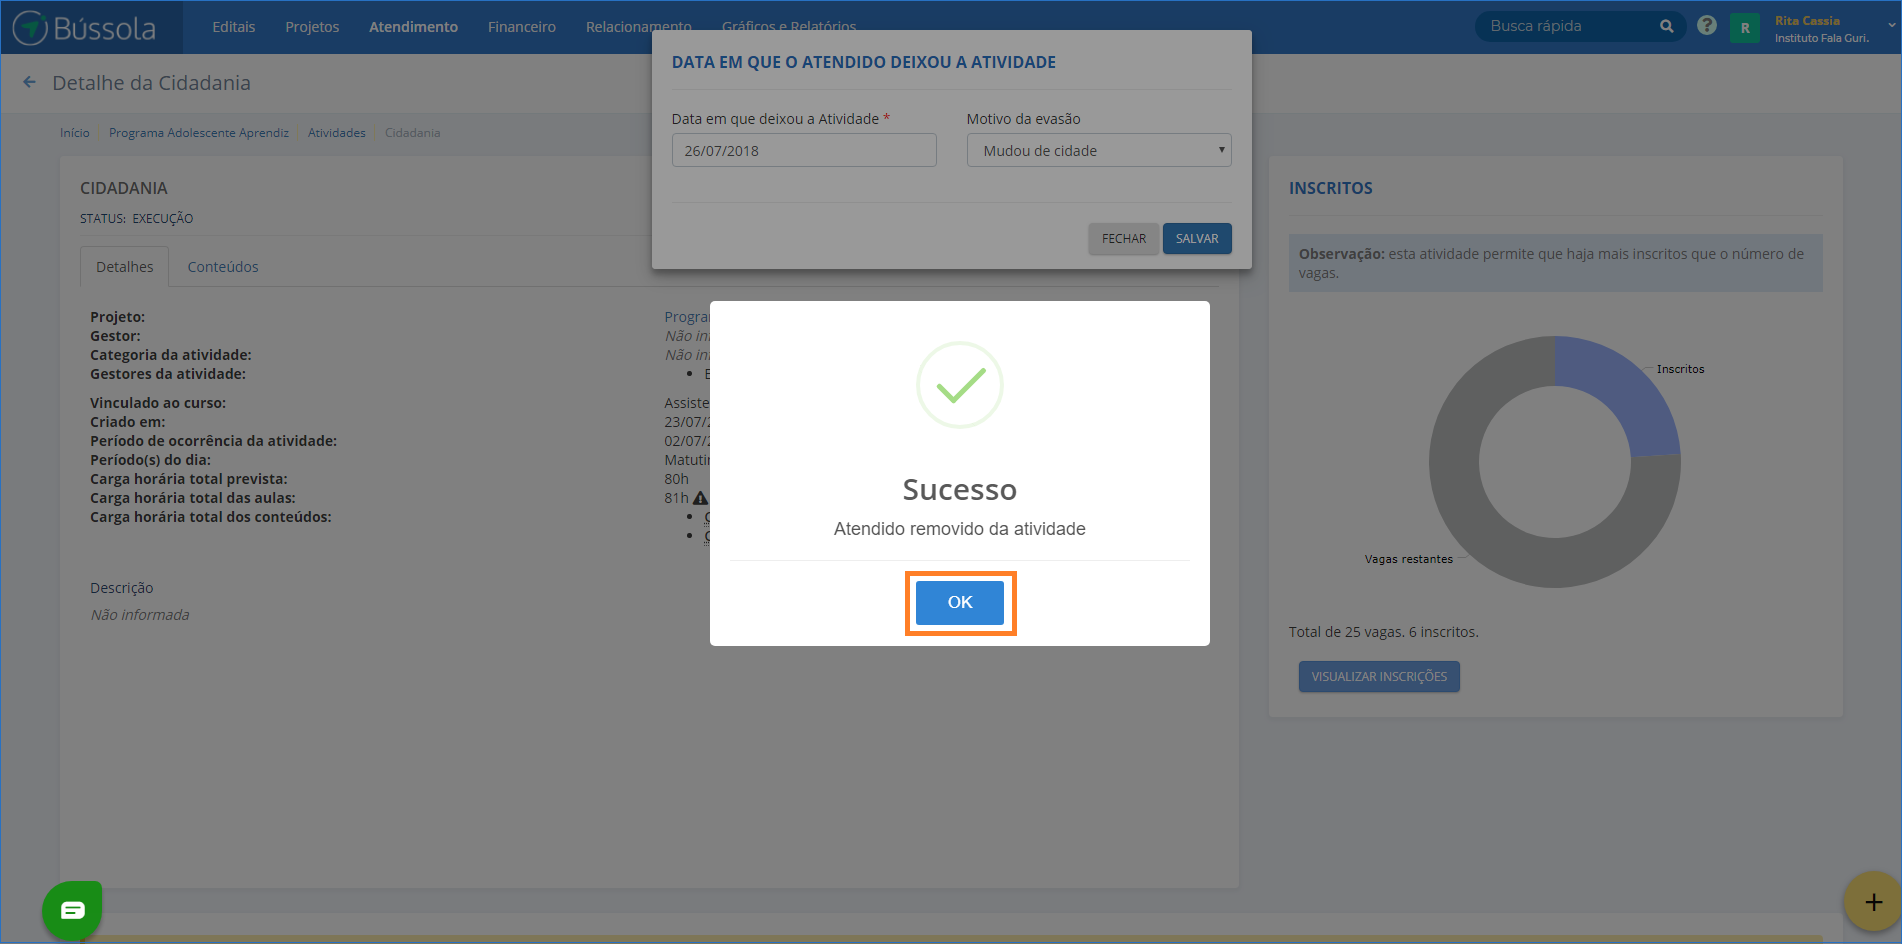
Task: Click the Bússola logo
Action: (86, 28)
